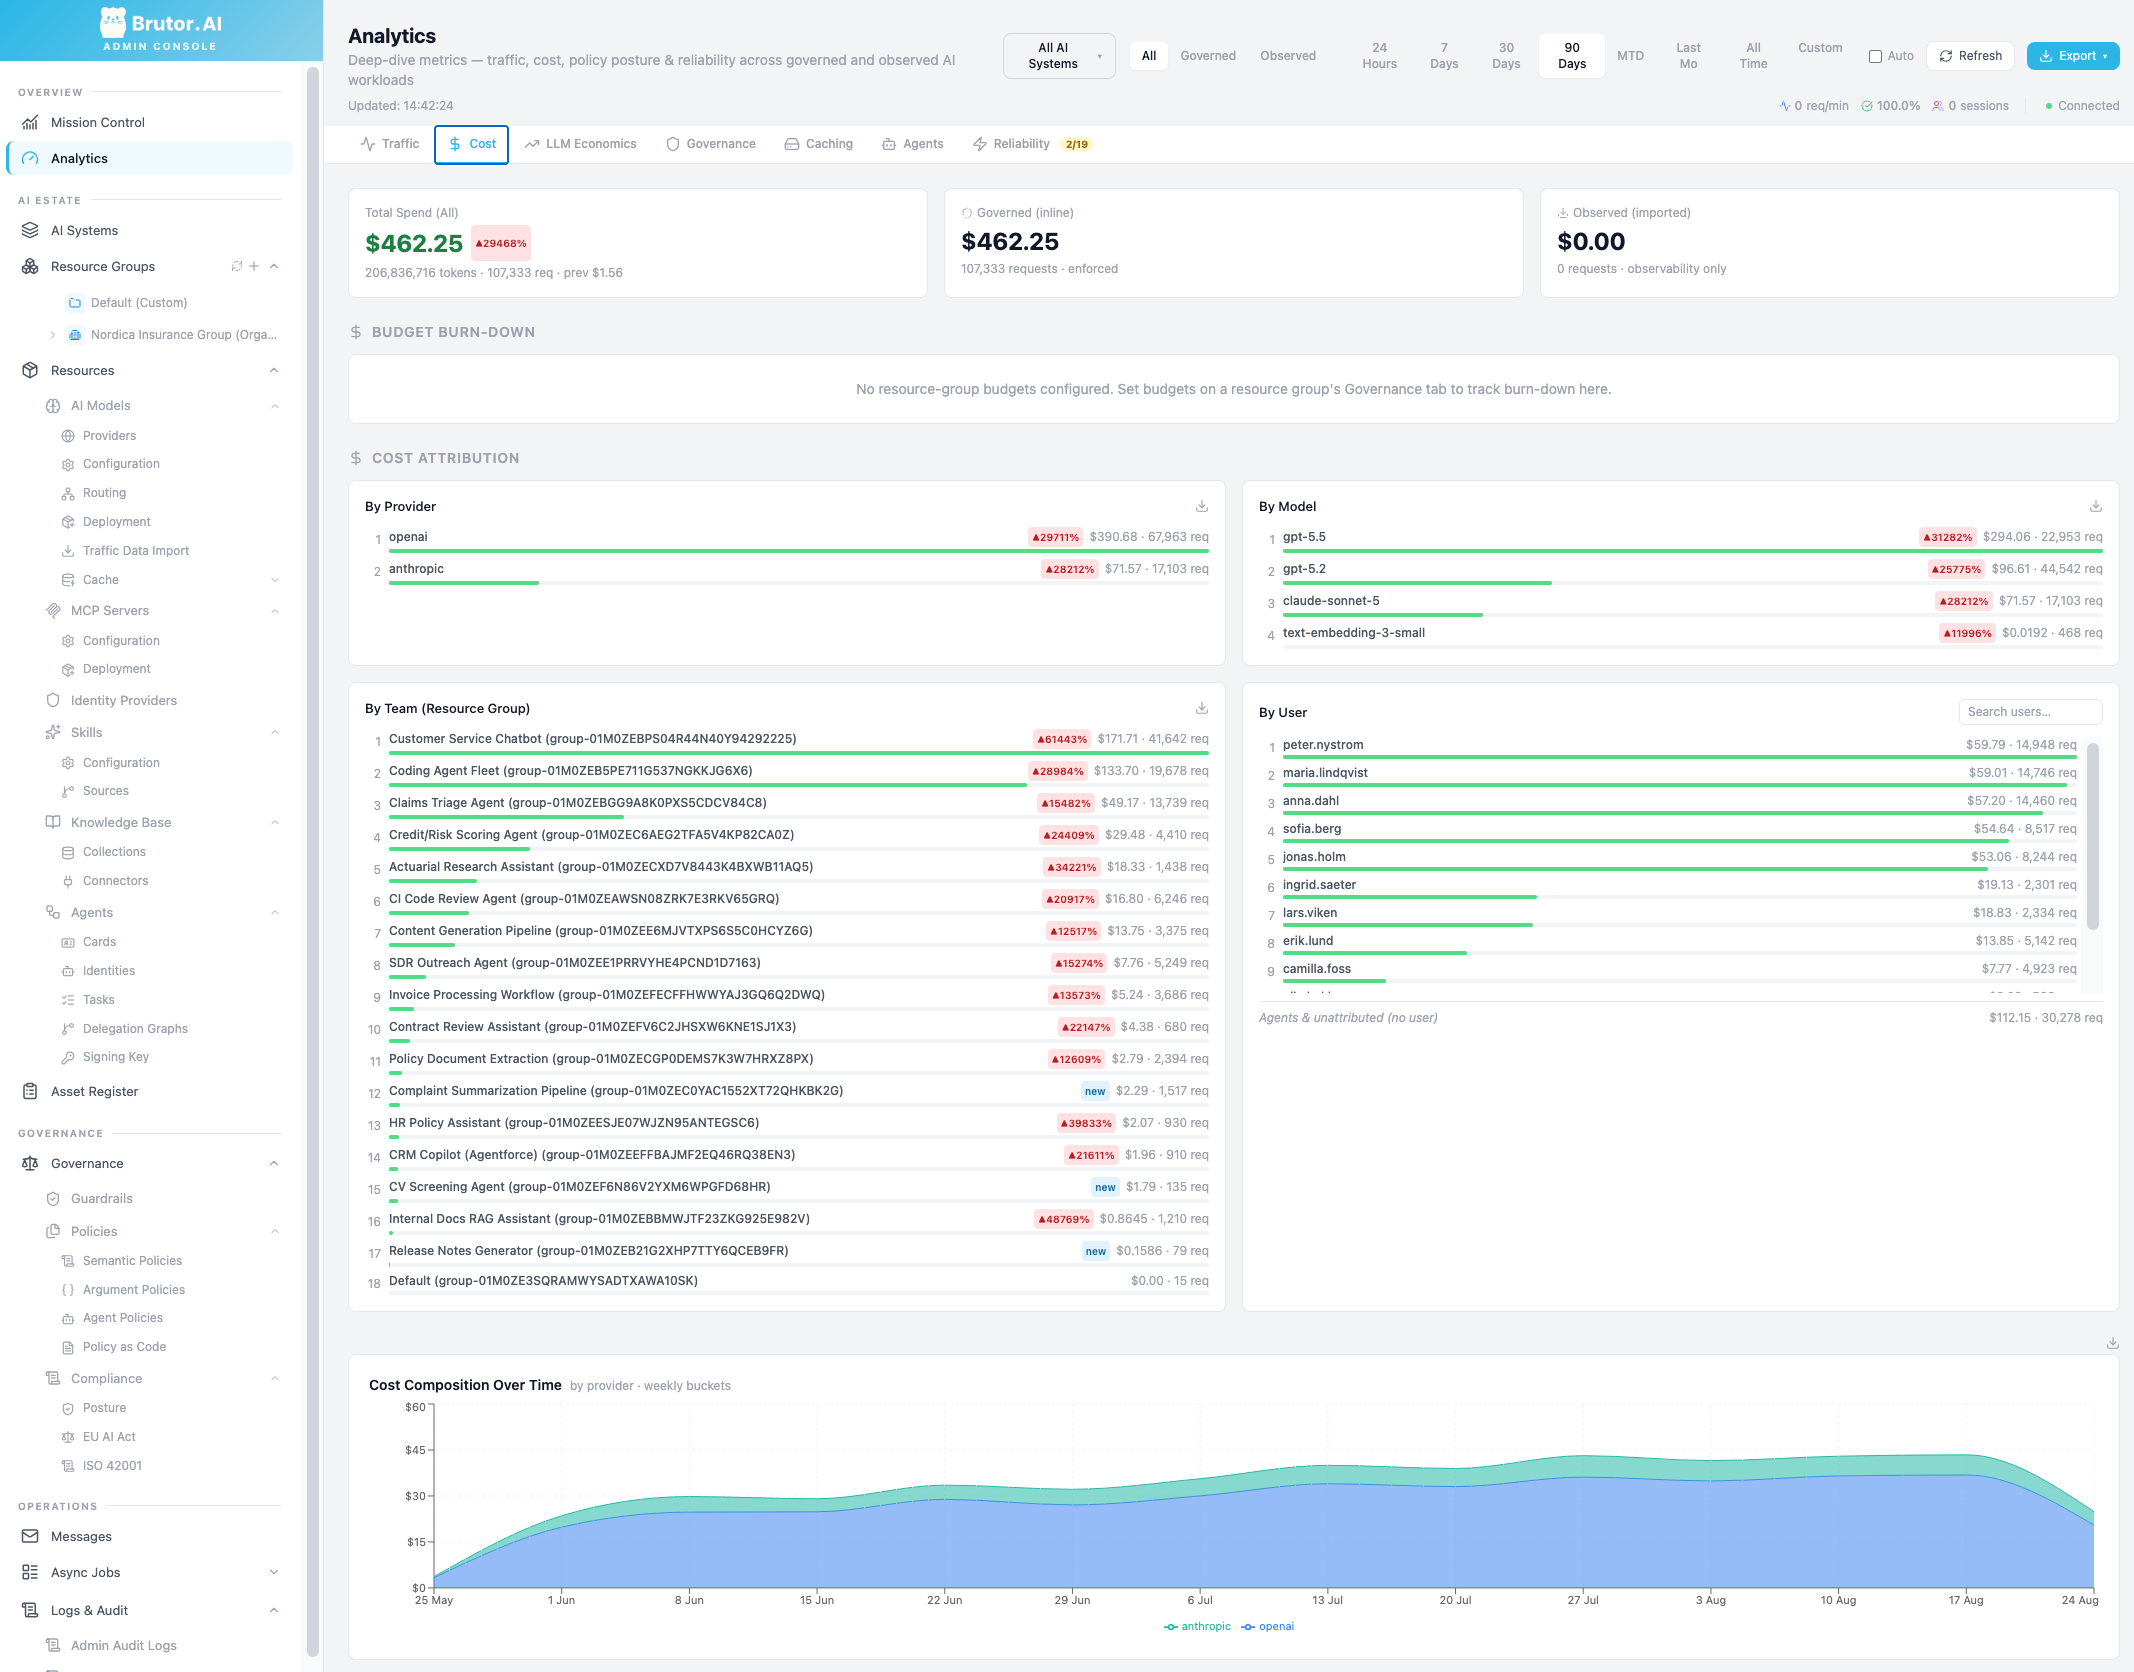Open Mission Control from sidebar
This screenshot has height=1672, width=2134.
coord(150,122)
